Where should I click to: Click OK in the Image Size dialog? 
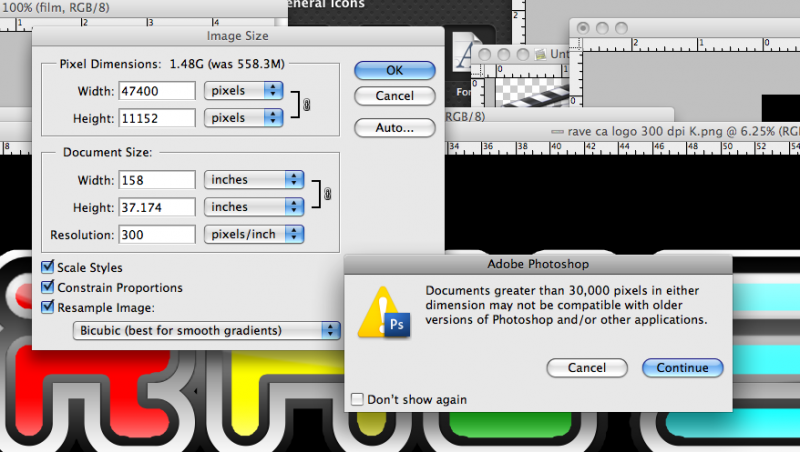394,70
